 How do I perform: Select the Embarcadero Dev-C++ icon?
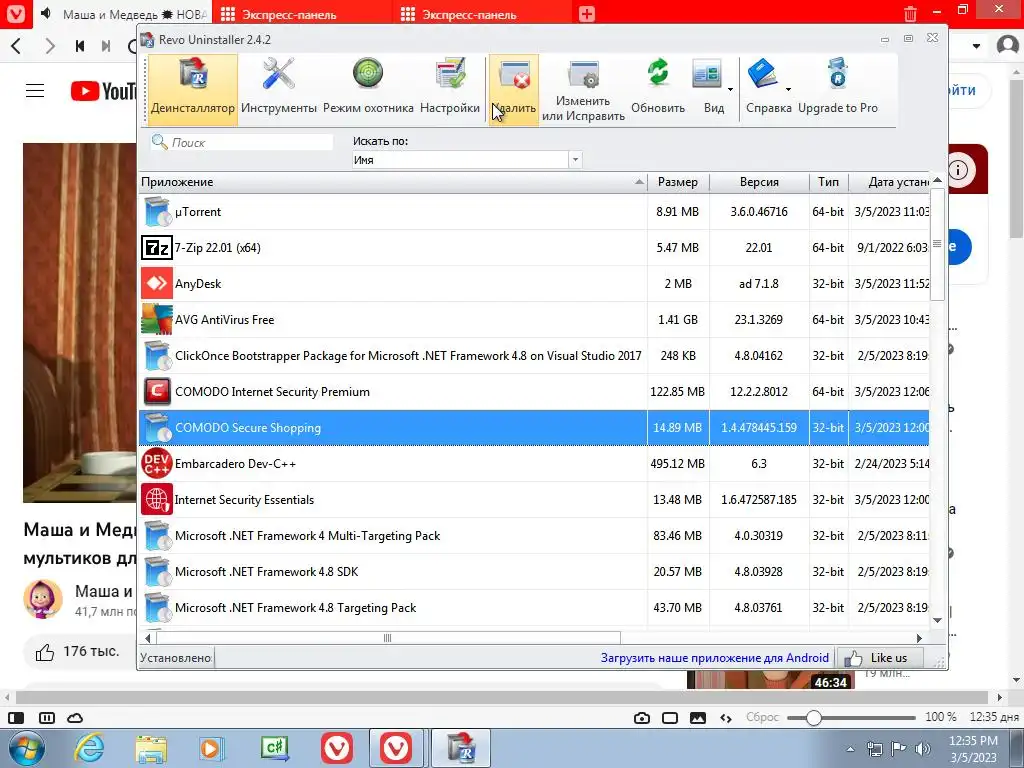pyautogui.click(x=157, y=464)
